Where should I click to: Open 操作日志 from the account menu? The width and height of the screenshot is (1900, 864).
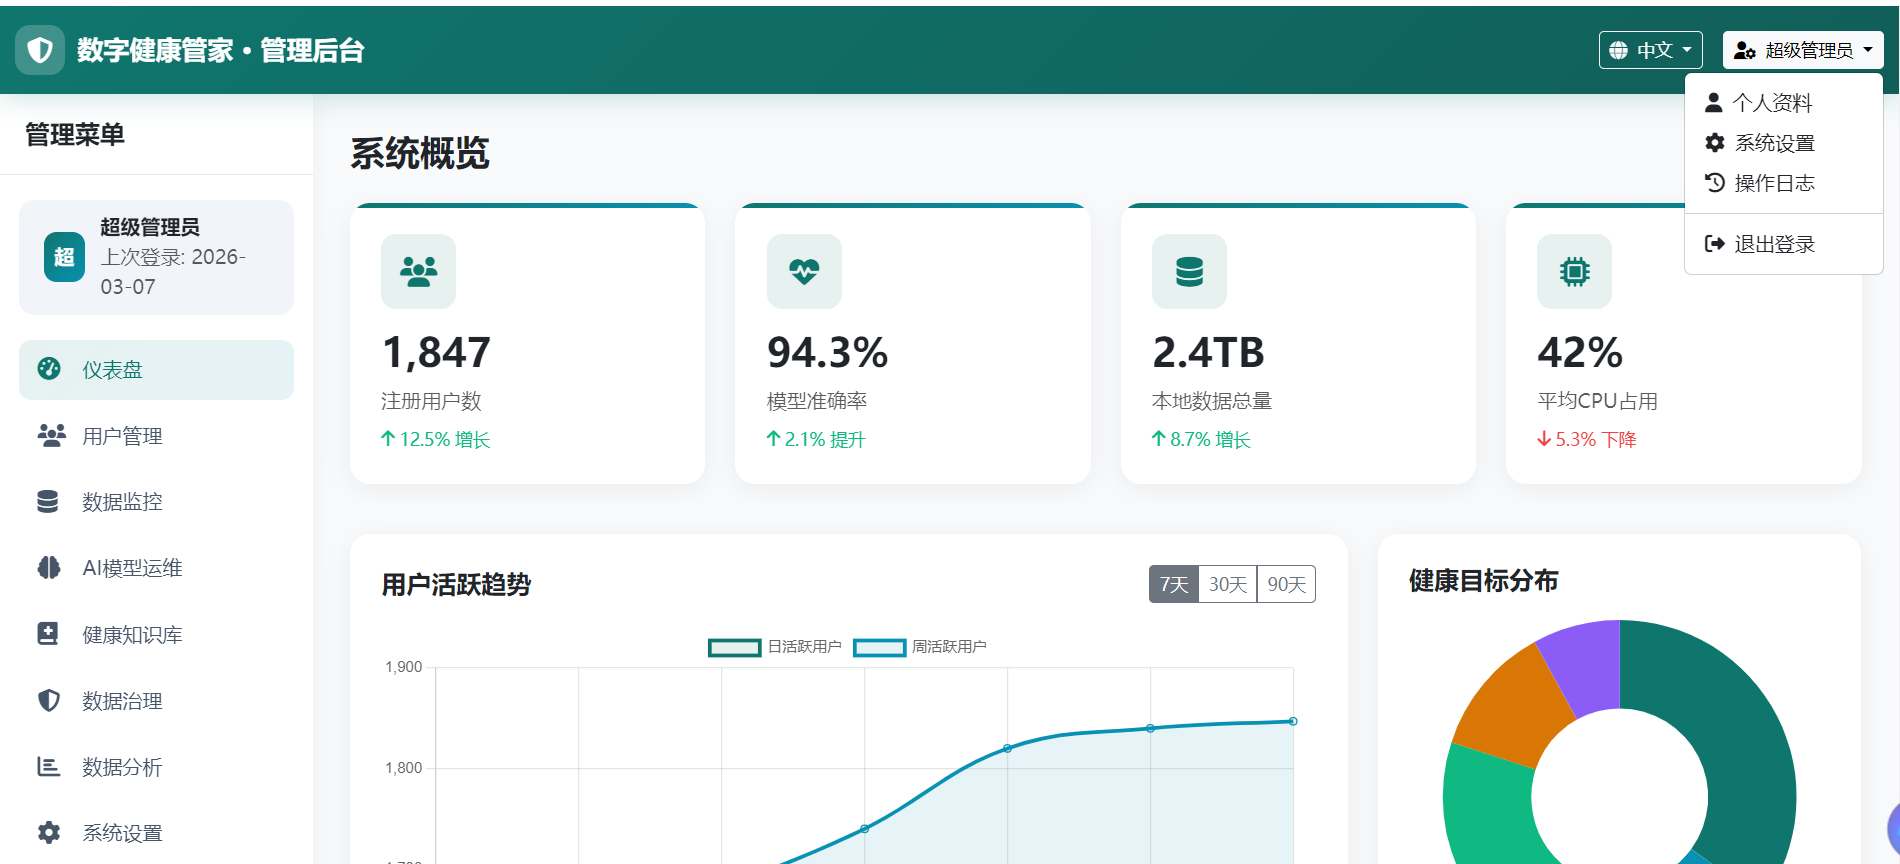[1784, 183]
